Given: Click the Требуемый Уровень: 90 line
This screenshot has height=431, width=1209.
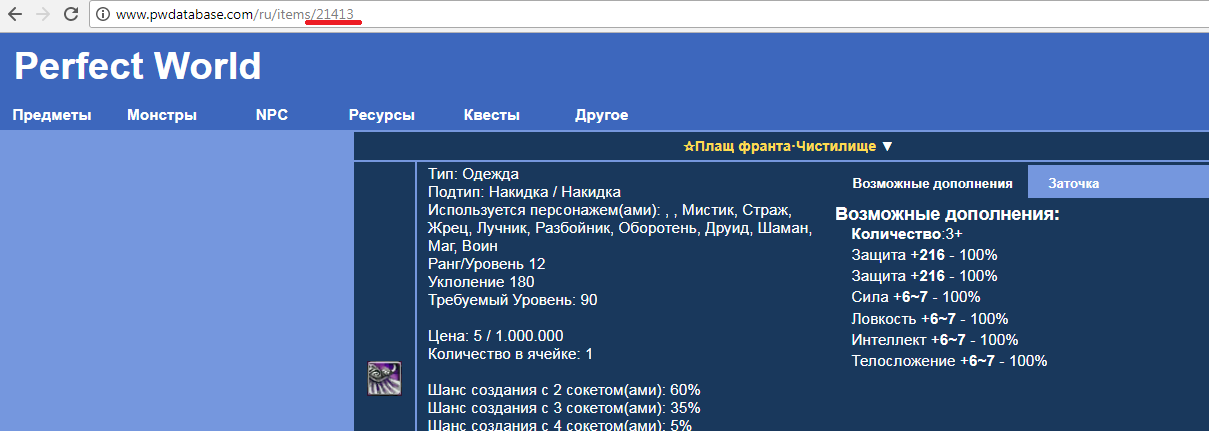Looking at the screenshot, I should tap(513, 300).
